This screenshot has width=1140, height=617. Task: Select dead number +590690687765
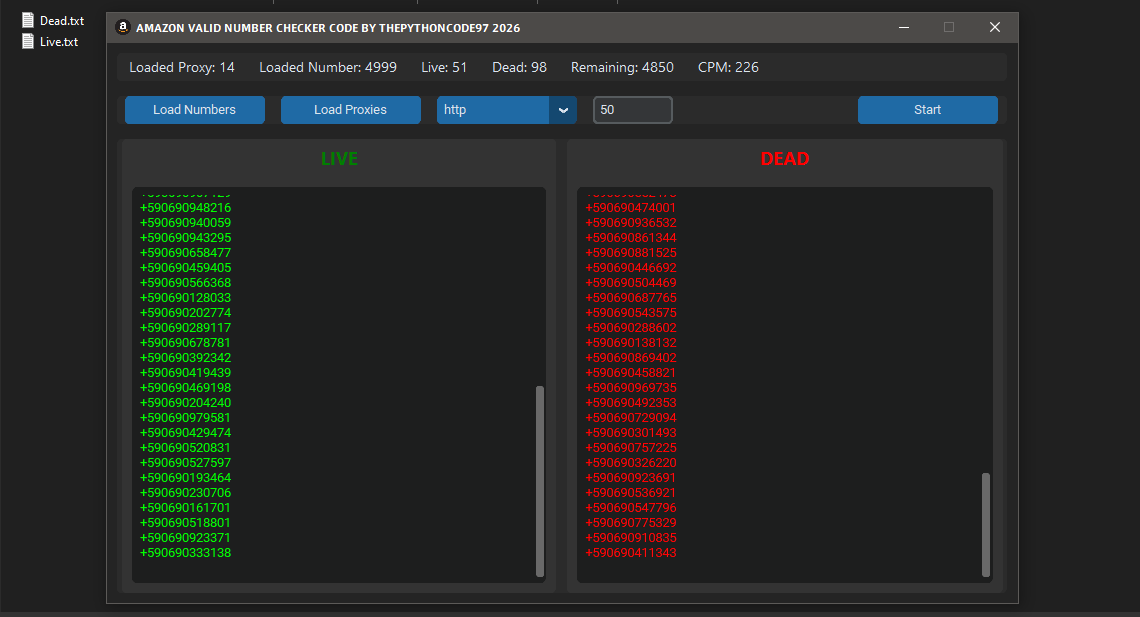[x=631, y=298]
